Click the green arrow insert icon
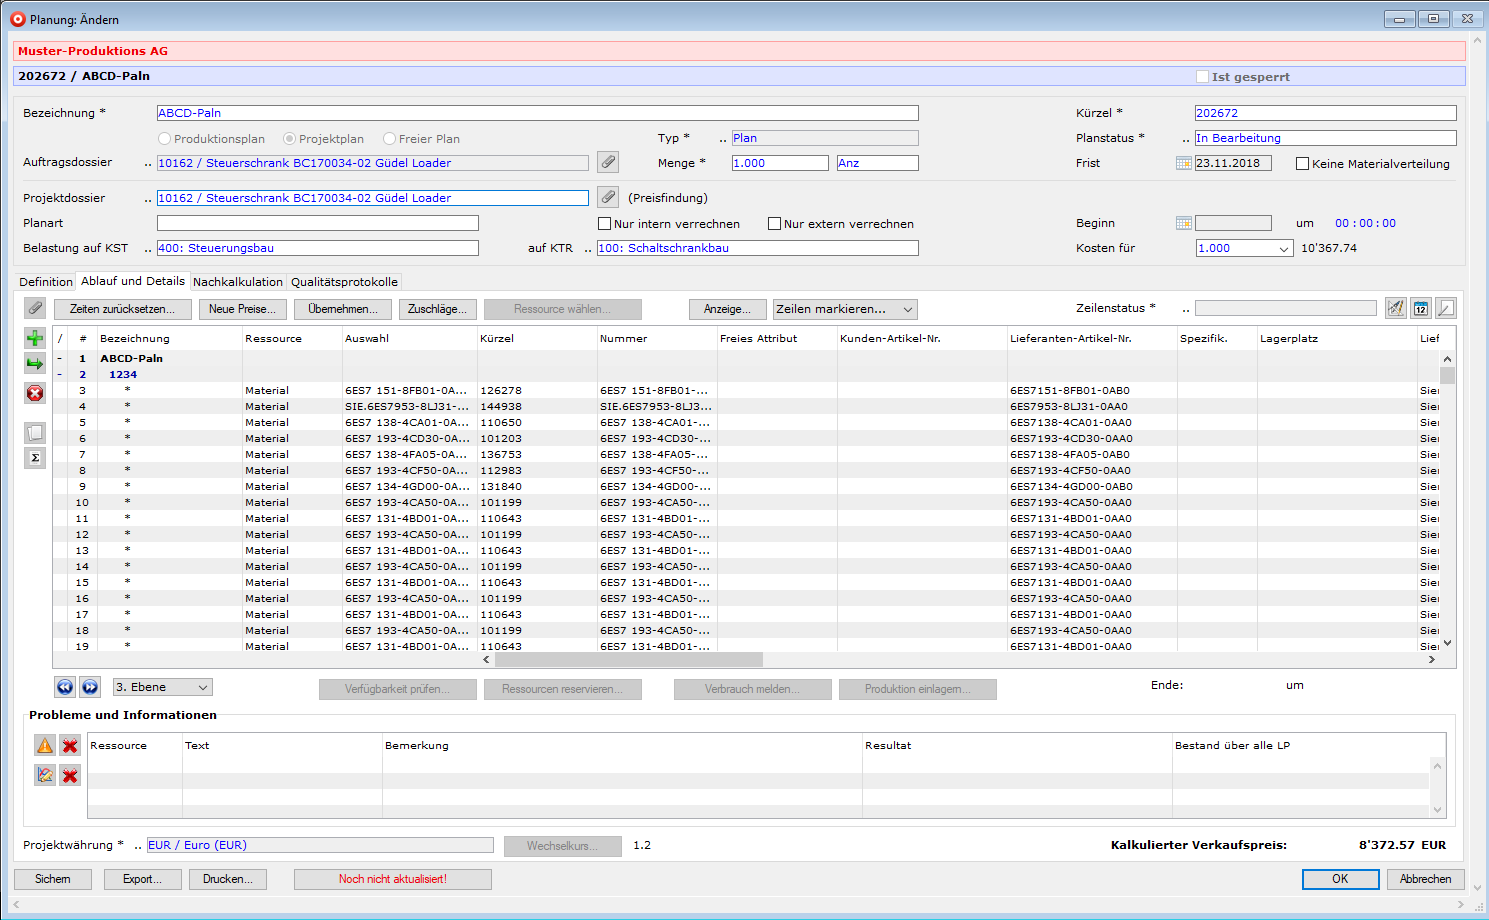The width and height of the screenshot is (1489, 920). (35, 363)
